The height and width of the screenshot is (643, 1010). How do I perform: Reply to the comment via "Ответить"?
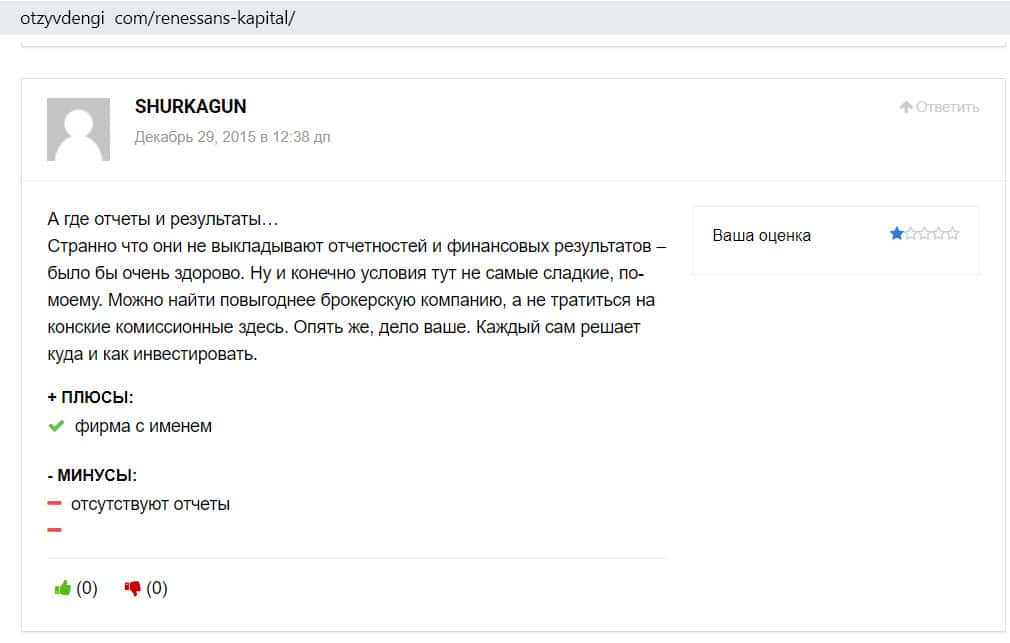(939, 107)
